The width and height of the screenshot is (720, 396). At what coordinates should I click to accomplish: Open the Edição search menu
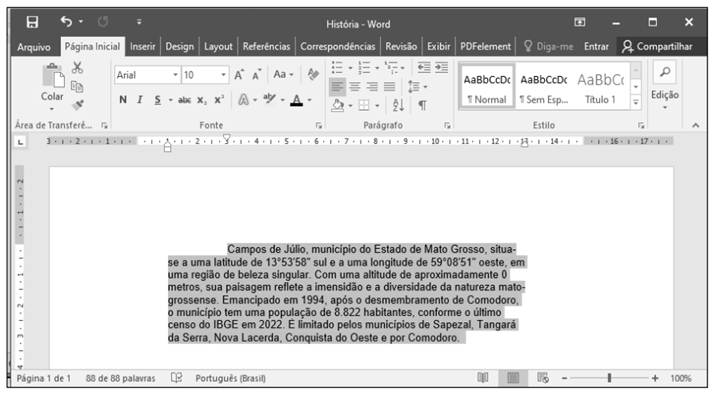pos(664,86)
